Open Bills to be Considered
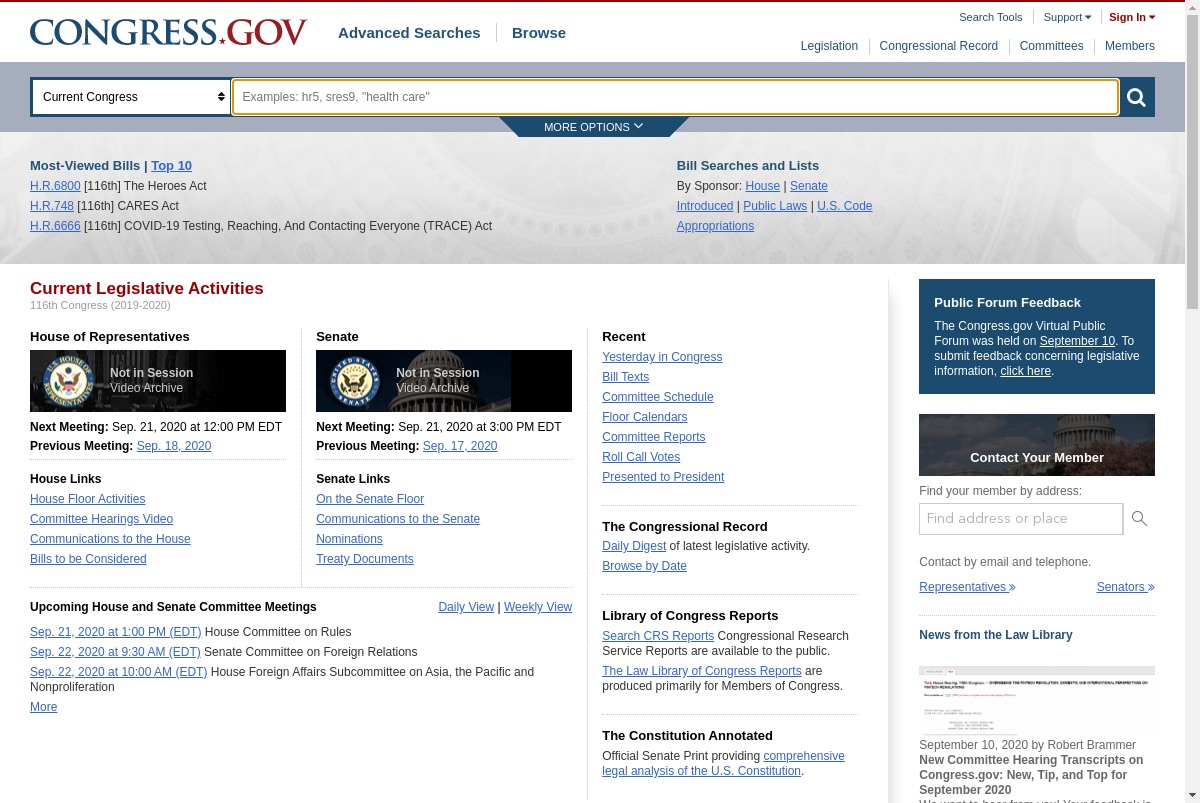The image size is (1200, 803). coord(88,559)
